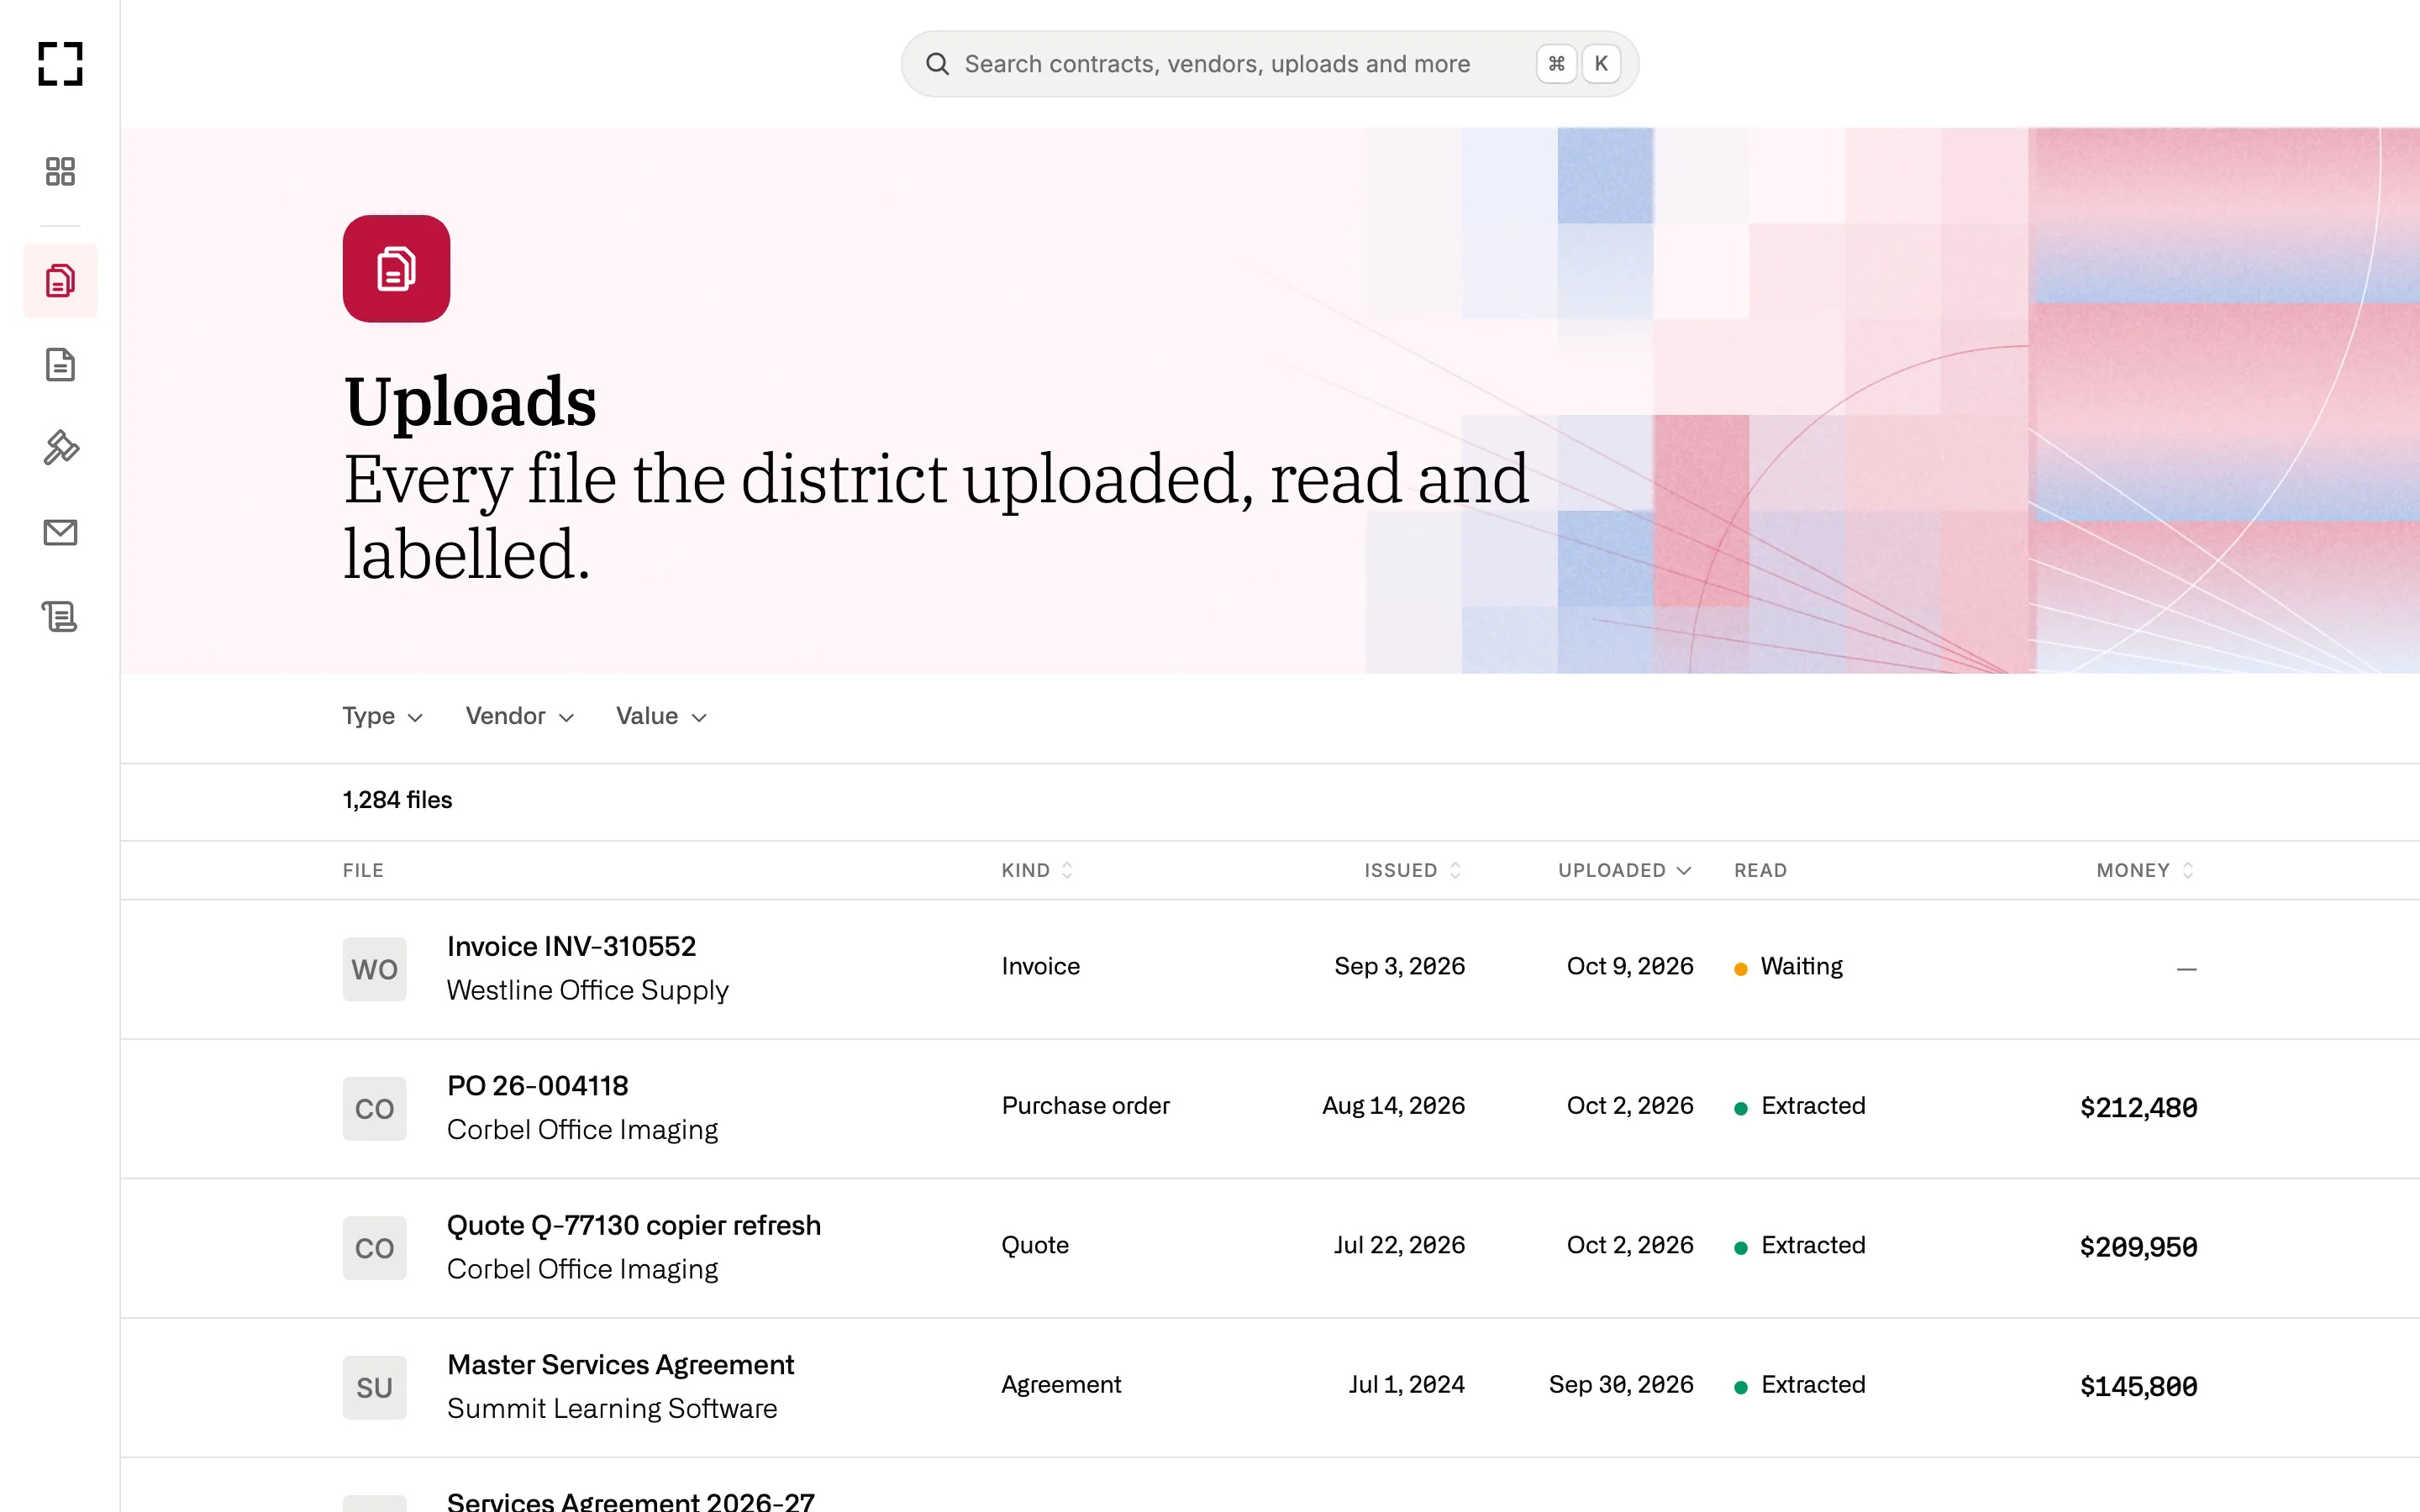Click the $209,950 amount
The width and height of the screenshot is (2420, 1512).
pyautogui.click(x=2138, y=1247)
